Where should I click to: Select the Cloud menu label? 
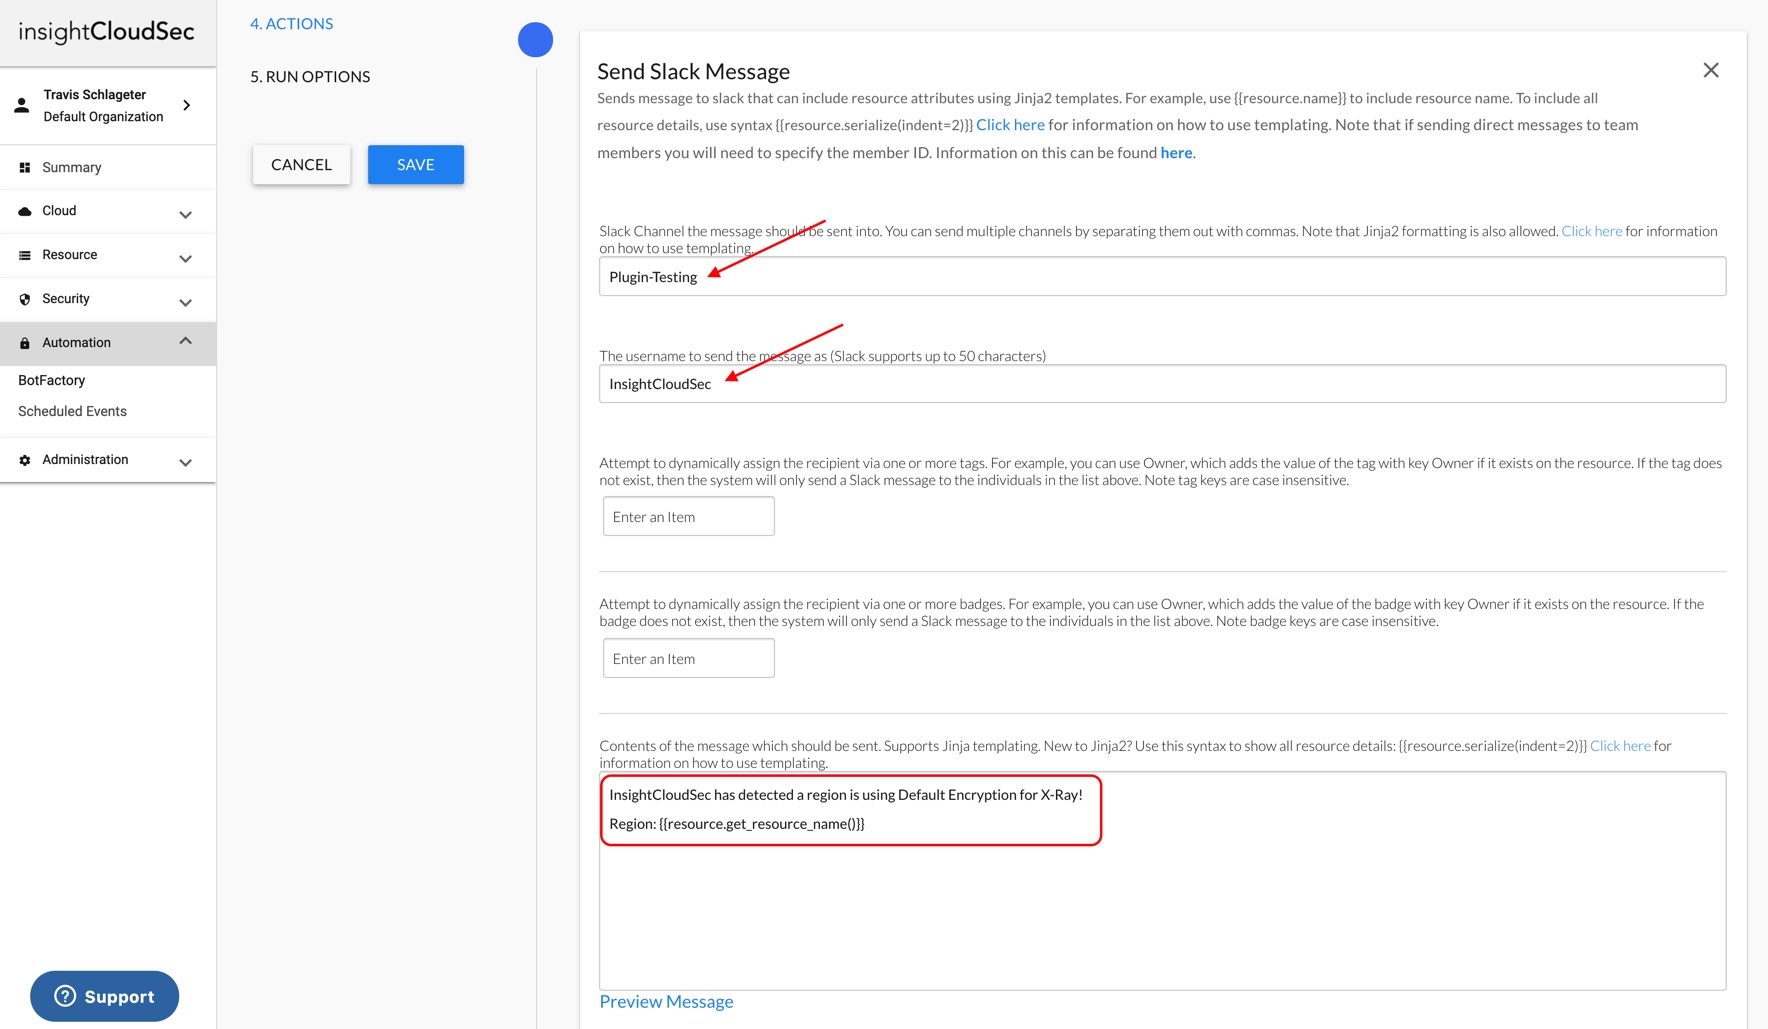[x=59, y=211]
